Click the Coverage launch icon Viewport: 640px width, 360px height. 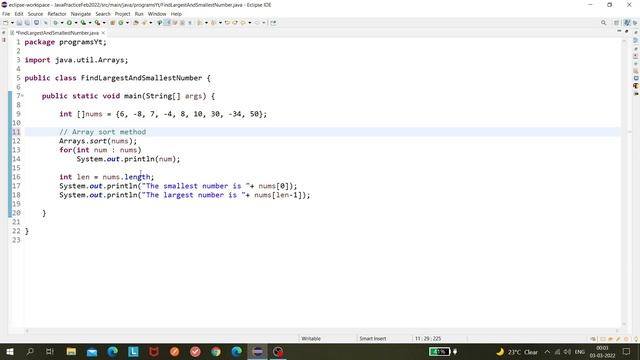click(x=83, y=23)
